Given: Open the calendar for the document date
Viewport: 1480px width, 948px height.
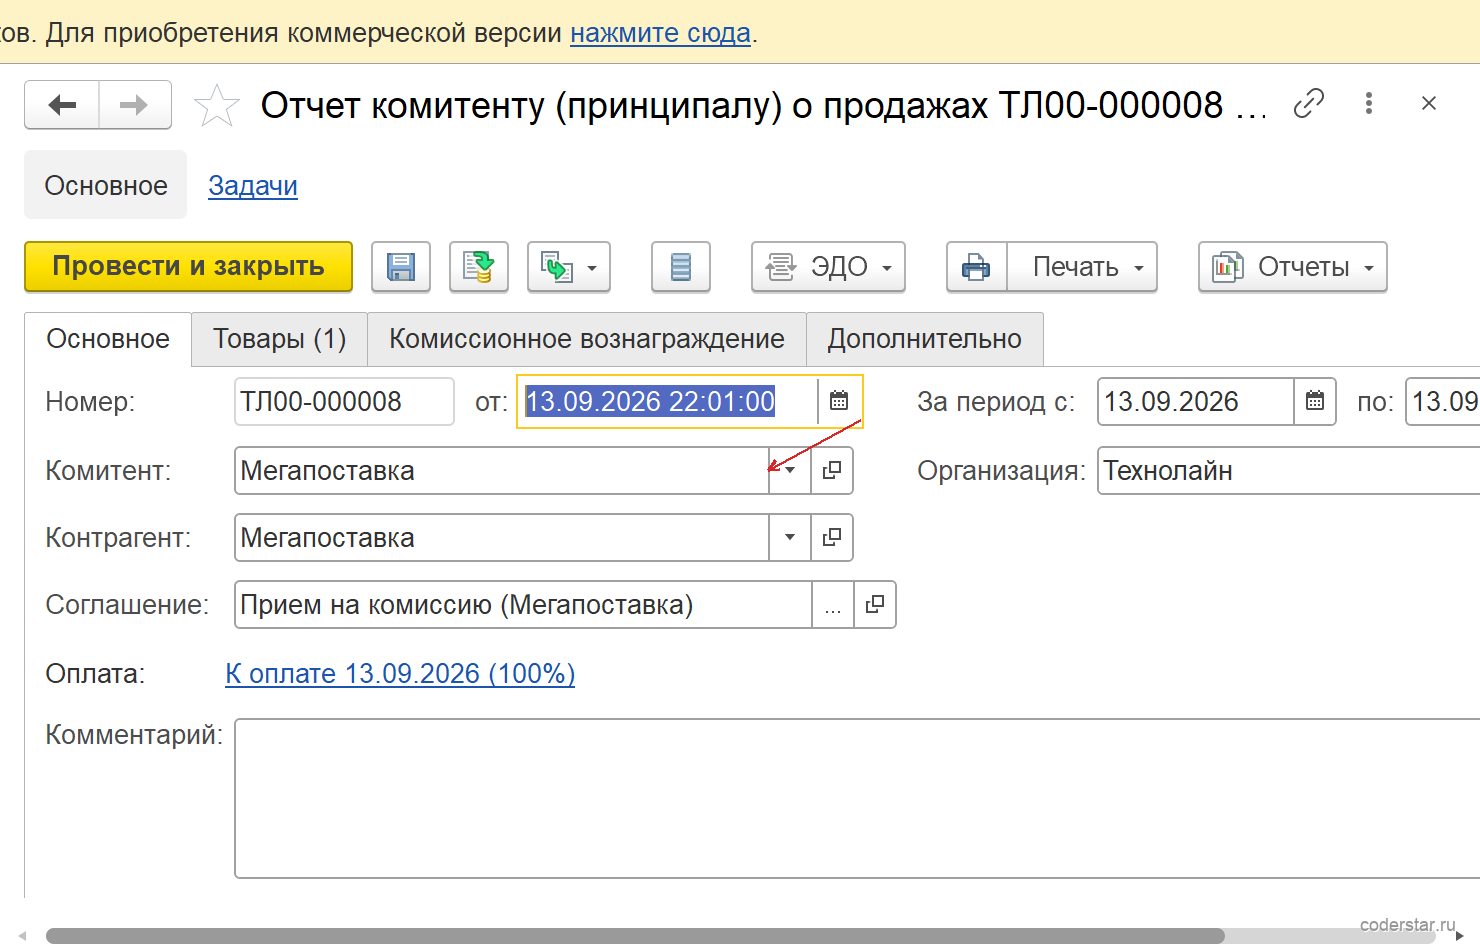Looking at the screenshot, I should pyautogui.click(x=839, y=401).
